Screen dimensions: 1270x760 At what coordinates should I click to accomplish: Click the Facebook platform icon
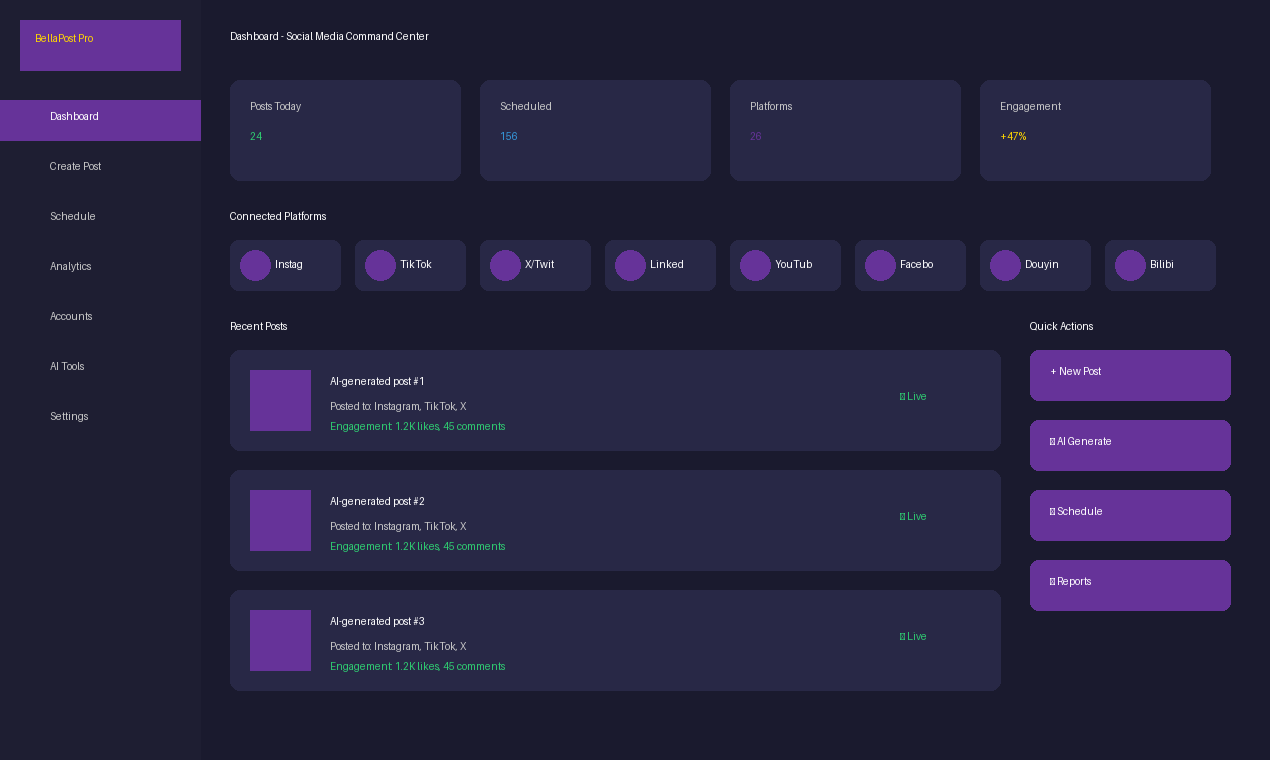pyautogui.click(x=880, y=265)
